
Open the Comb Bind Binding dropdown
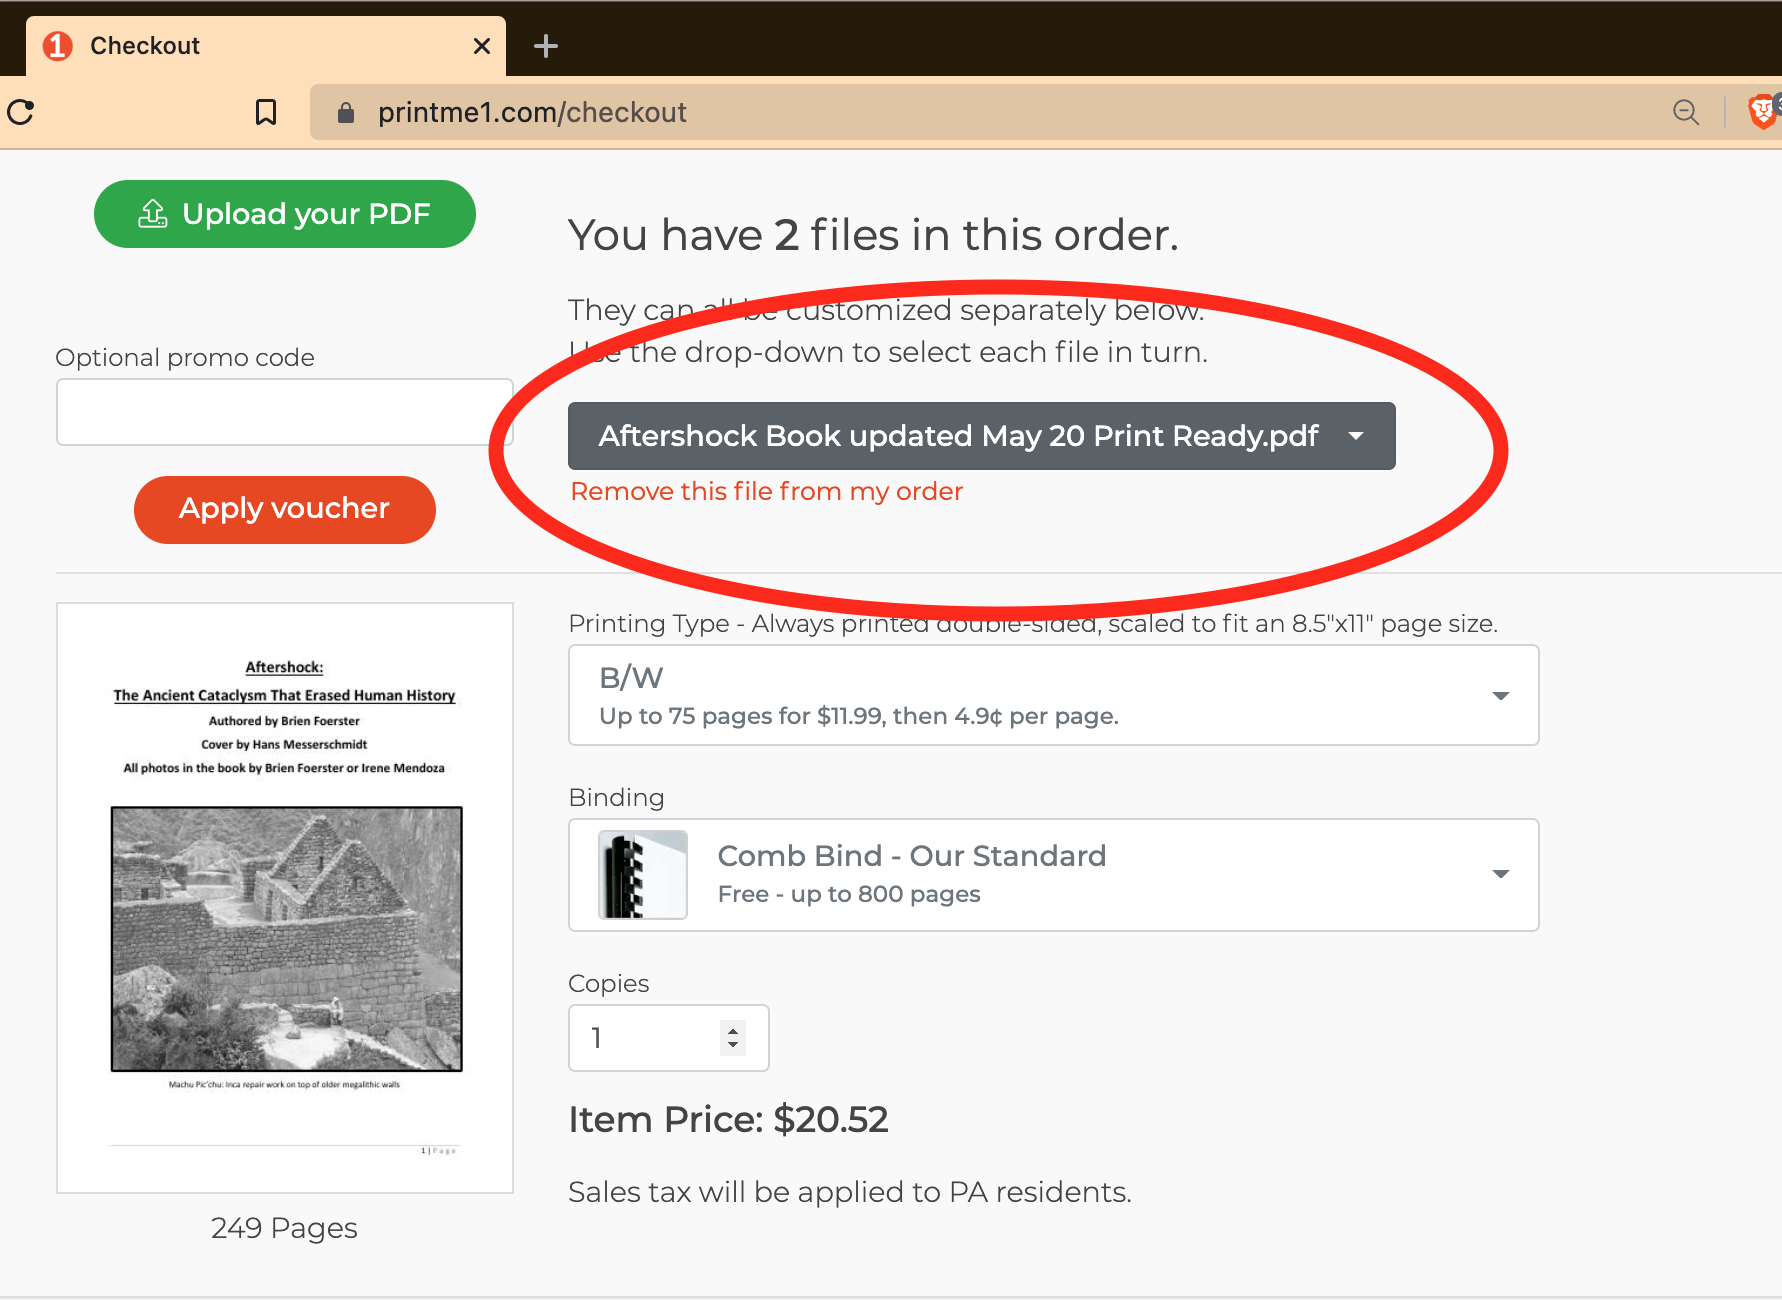1054,875
